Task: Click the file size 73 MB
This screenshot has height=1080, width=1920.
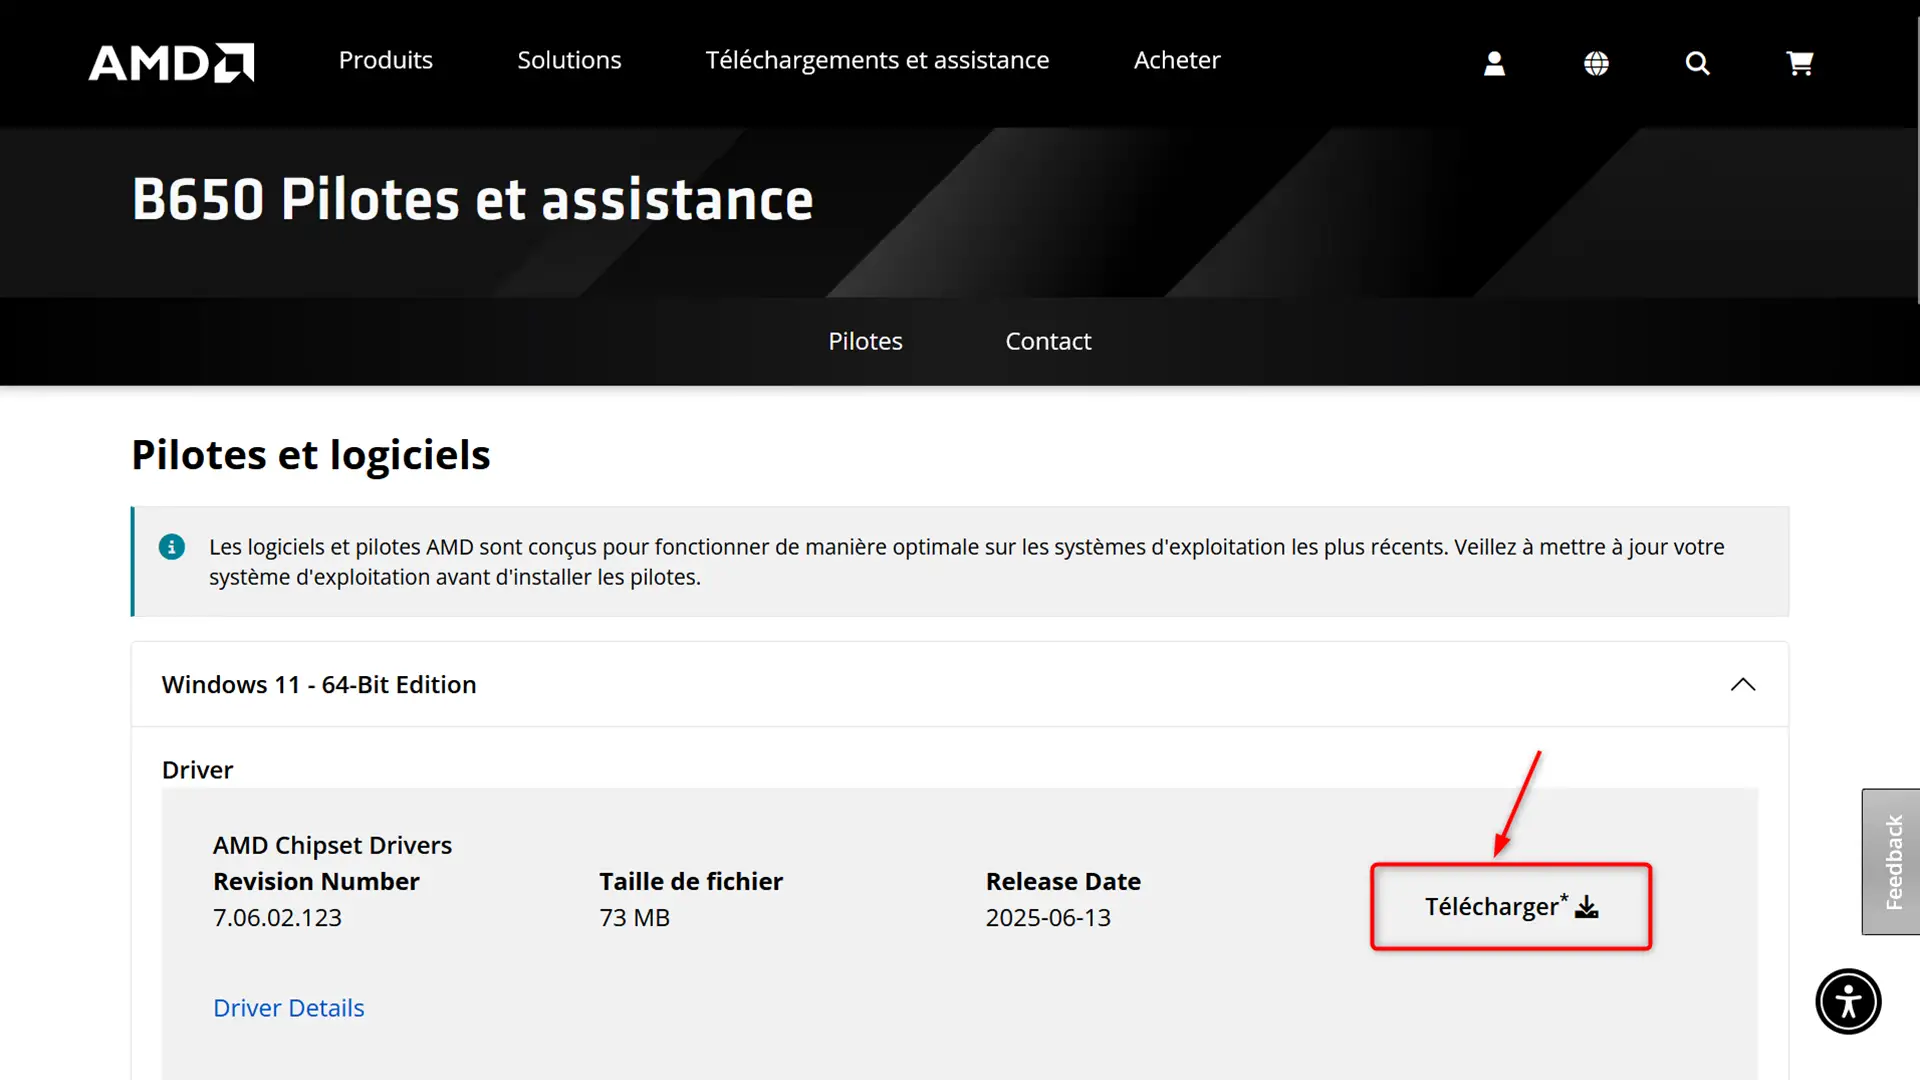Action: [x=634, y=917]
